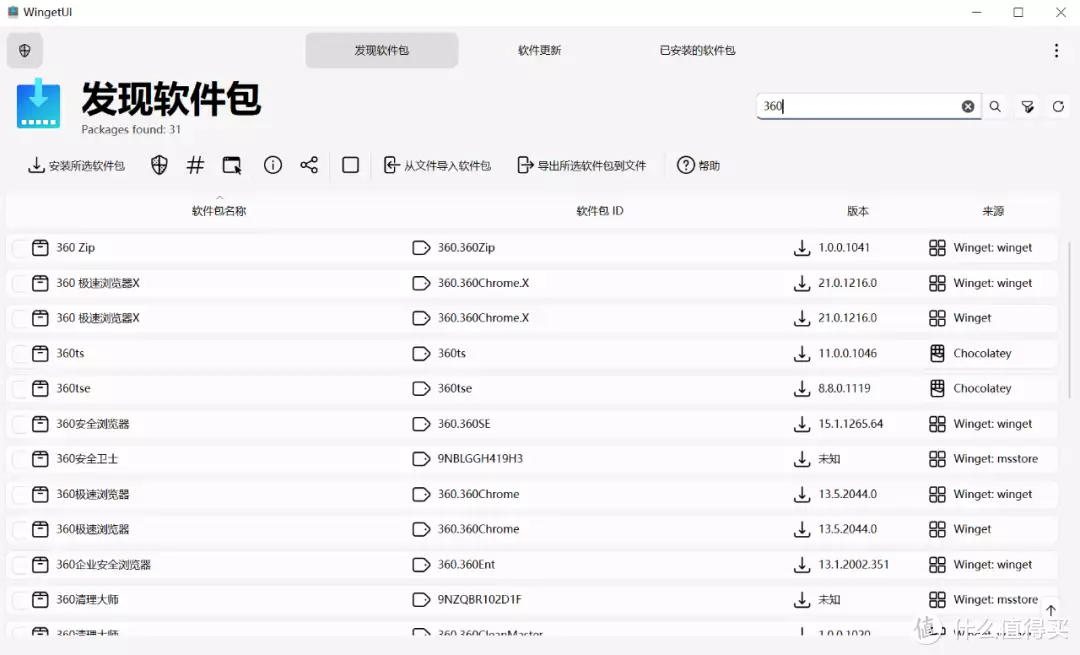Viewport: 1080px width, 655px height.
Task: Open the three-dot more options menu
Action: coord(1056,50)
